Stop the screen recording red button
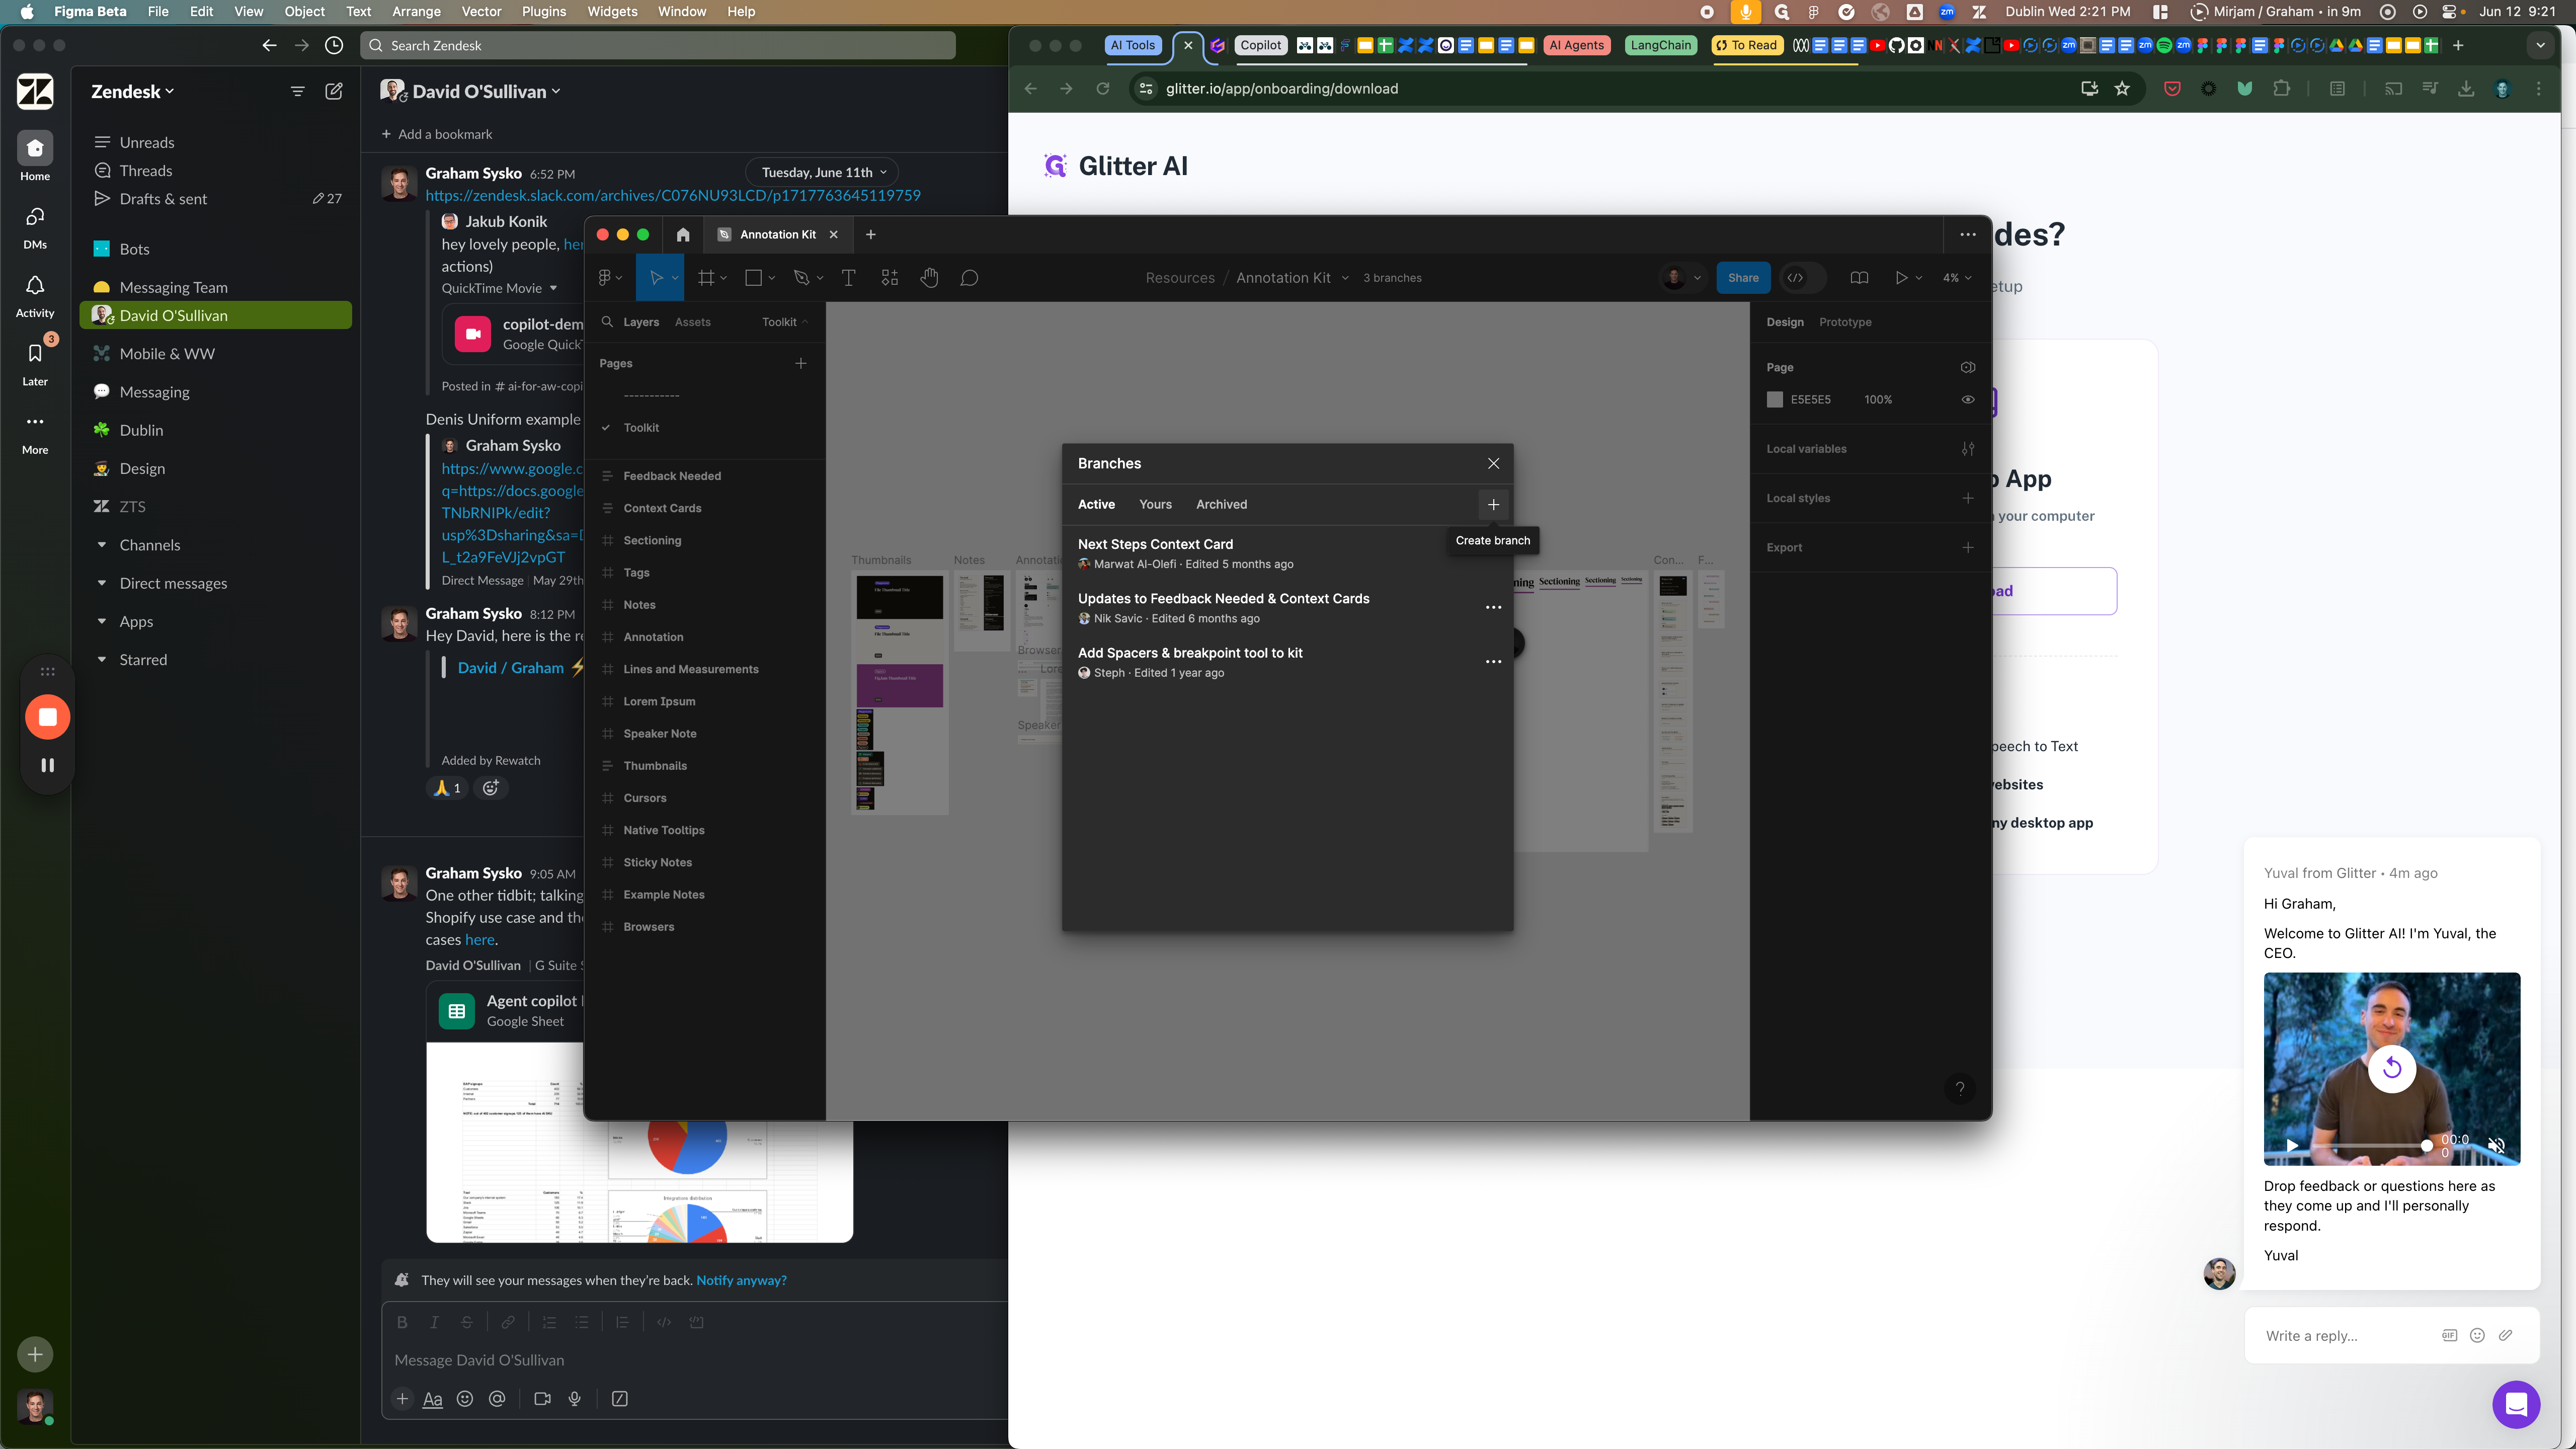Screen dimensions: 2576x1449 (47, 717)
